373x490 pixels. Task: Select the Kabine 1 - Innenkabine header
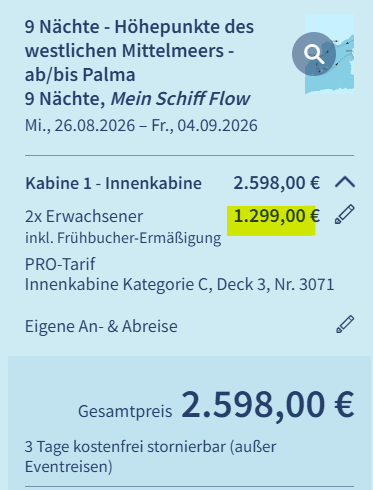tap(113, 183)
